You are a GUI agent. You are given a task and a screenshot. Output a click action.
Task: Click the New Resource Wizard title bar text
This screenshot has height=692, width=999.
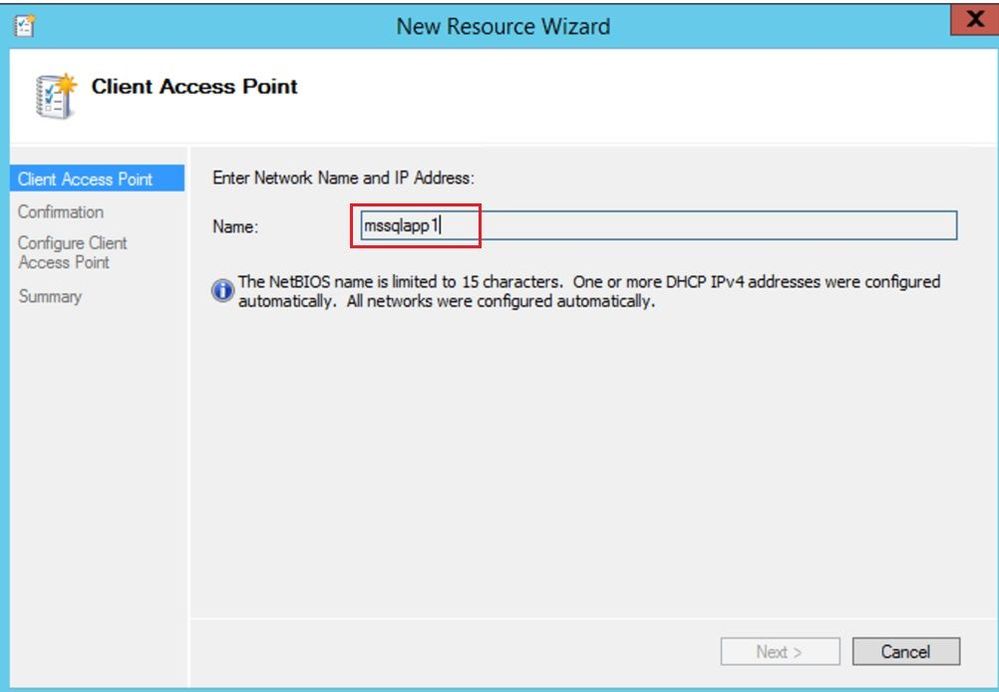(x=503, y=26)
